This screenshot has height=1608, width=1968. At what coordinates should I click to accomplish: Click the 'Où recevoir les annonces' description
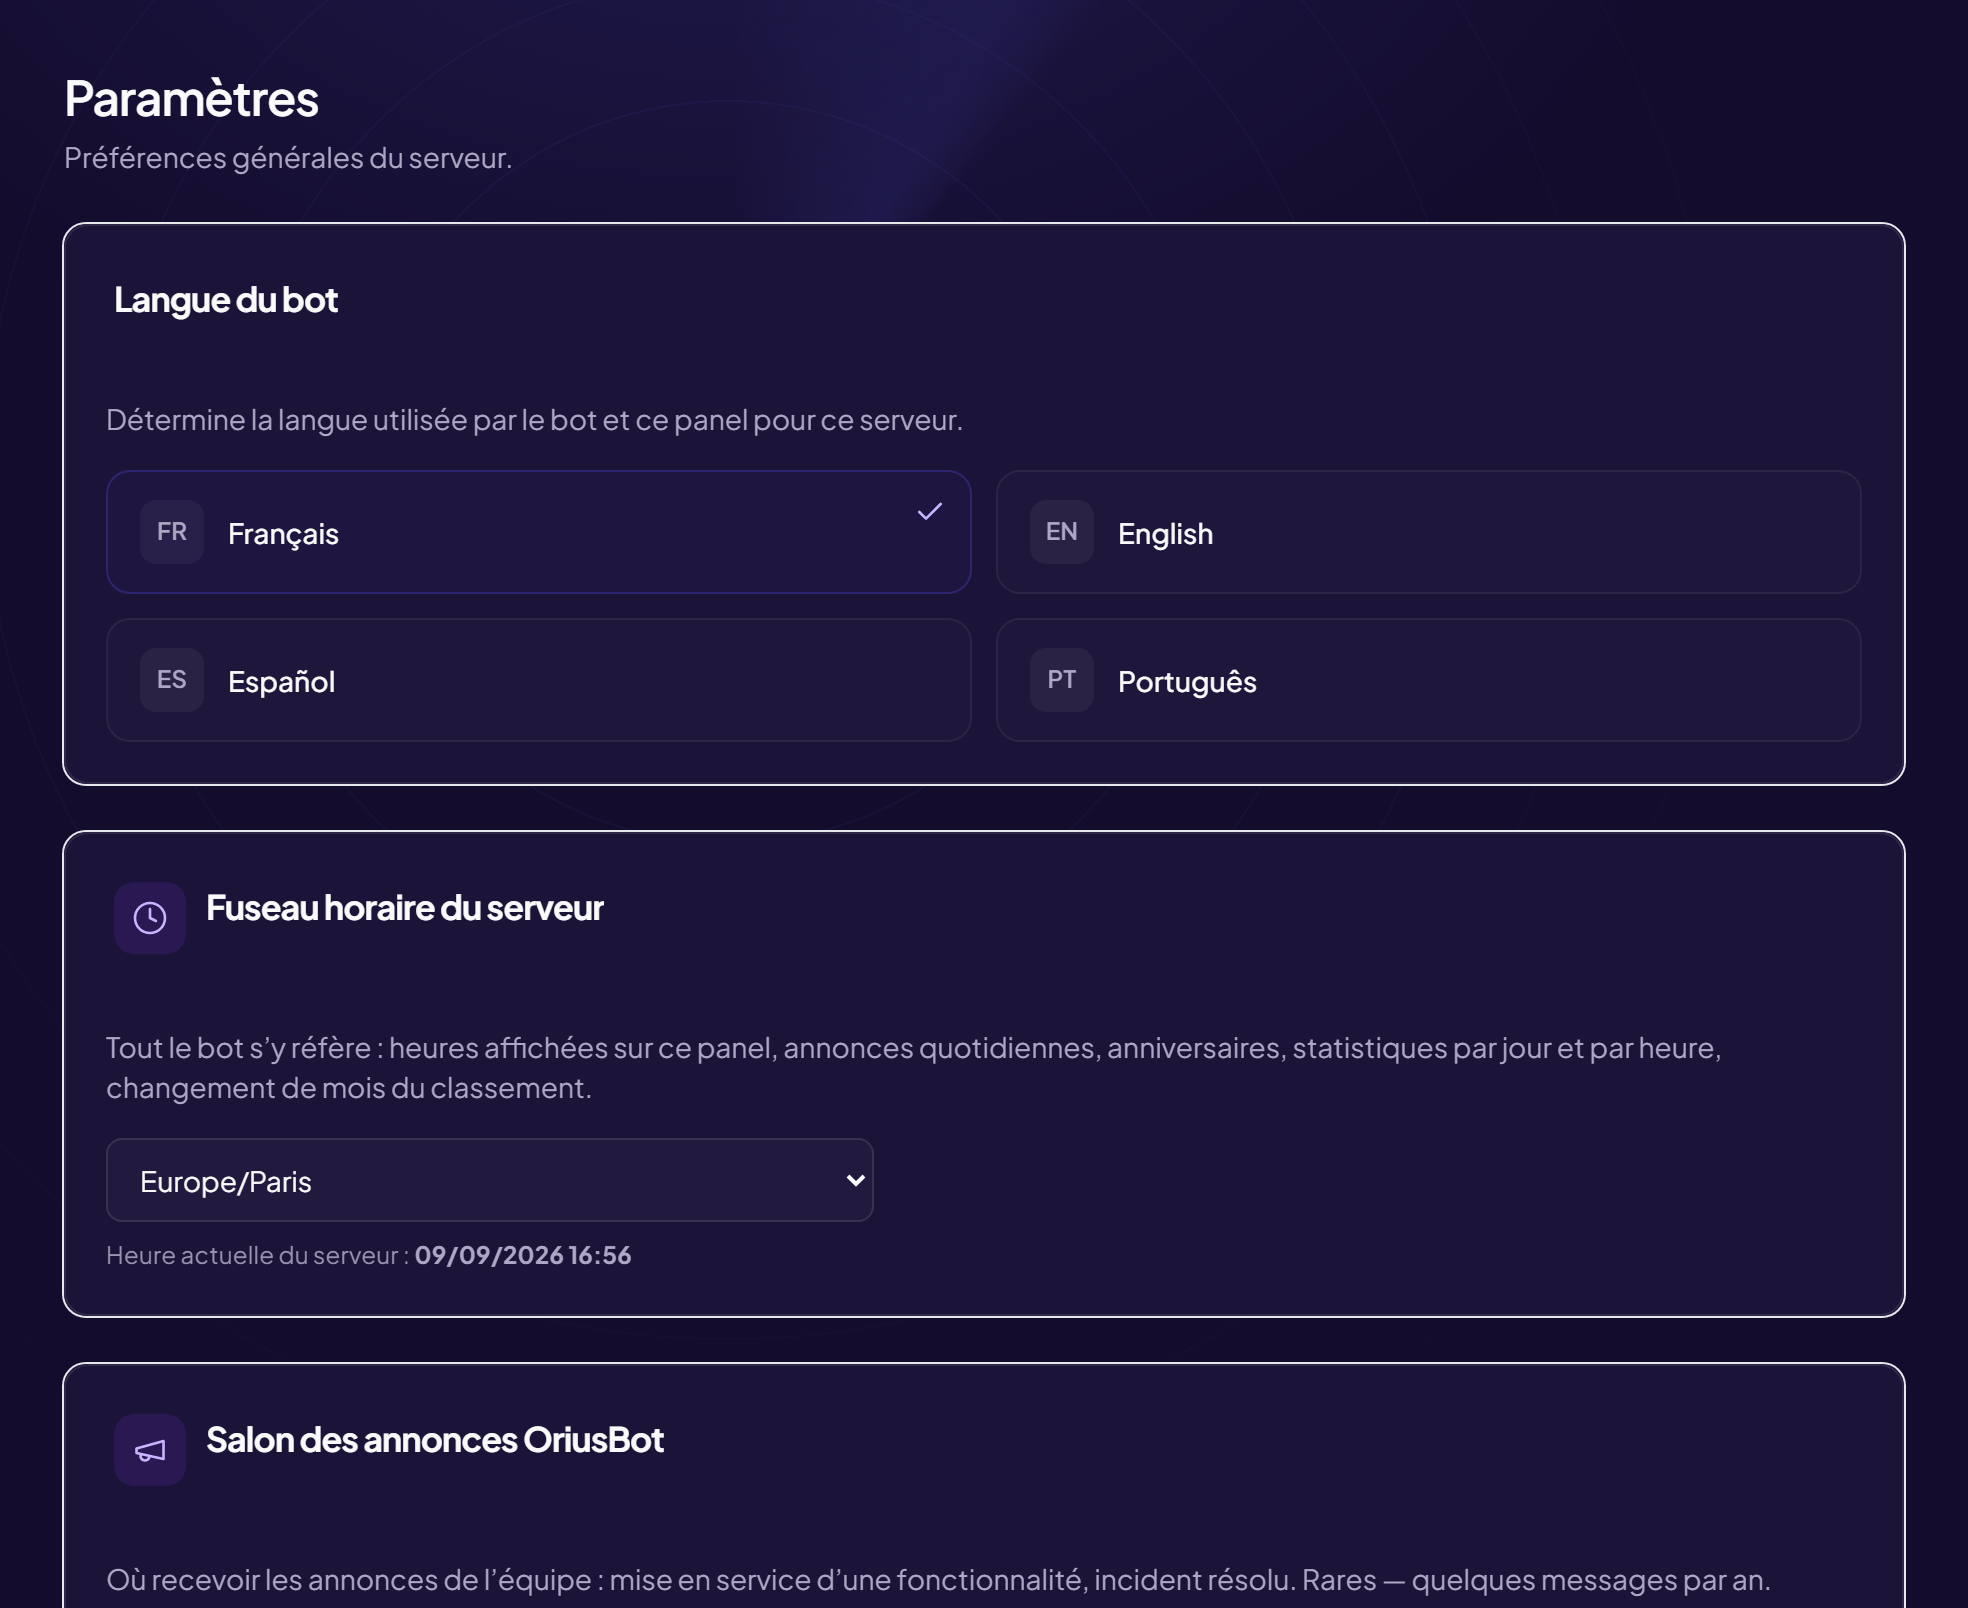(x=938, y=1580)
